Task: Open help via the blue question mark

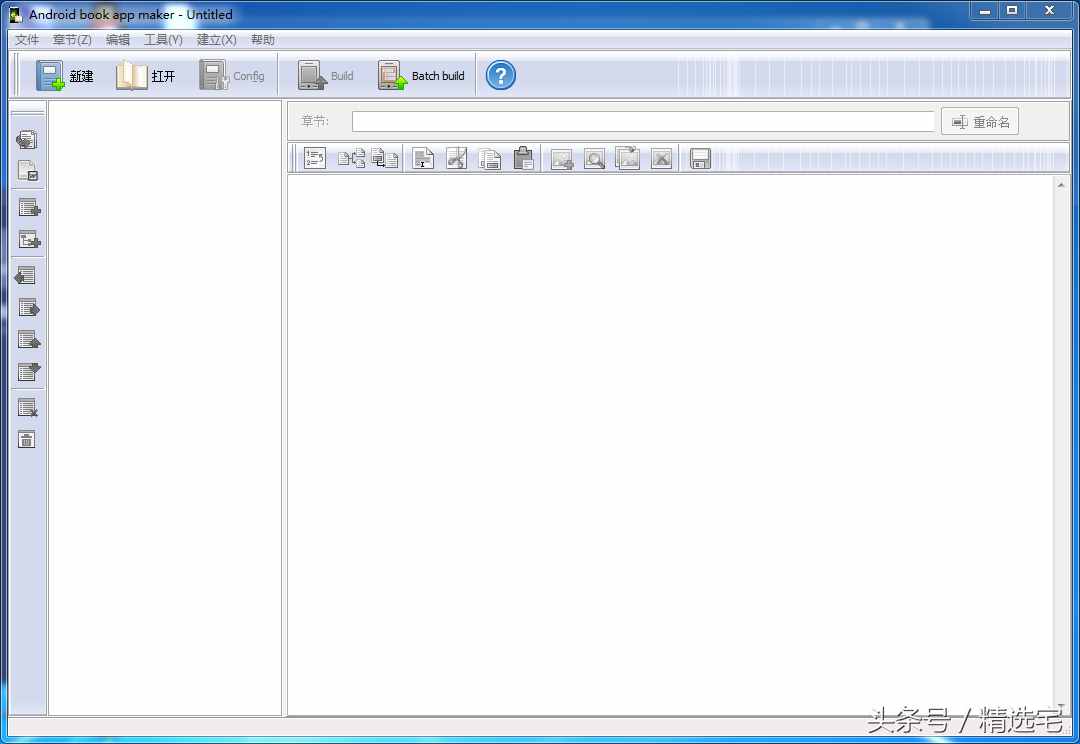Action: click(x=500, y=75)
